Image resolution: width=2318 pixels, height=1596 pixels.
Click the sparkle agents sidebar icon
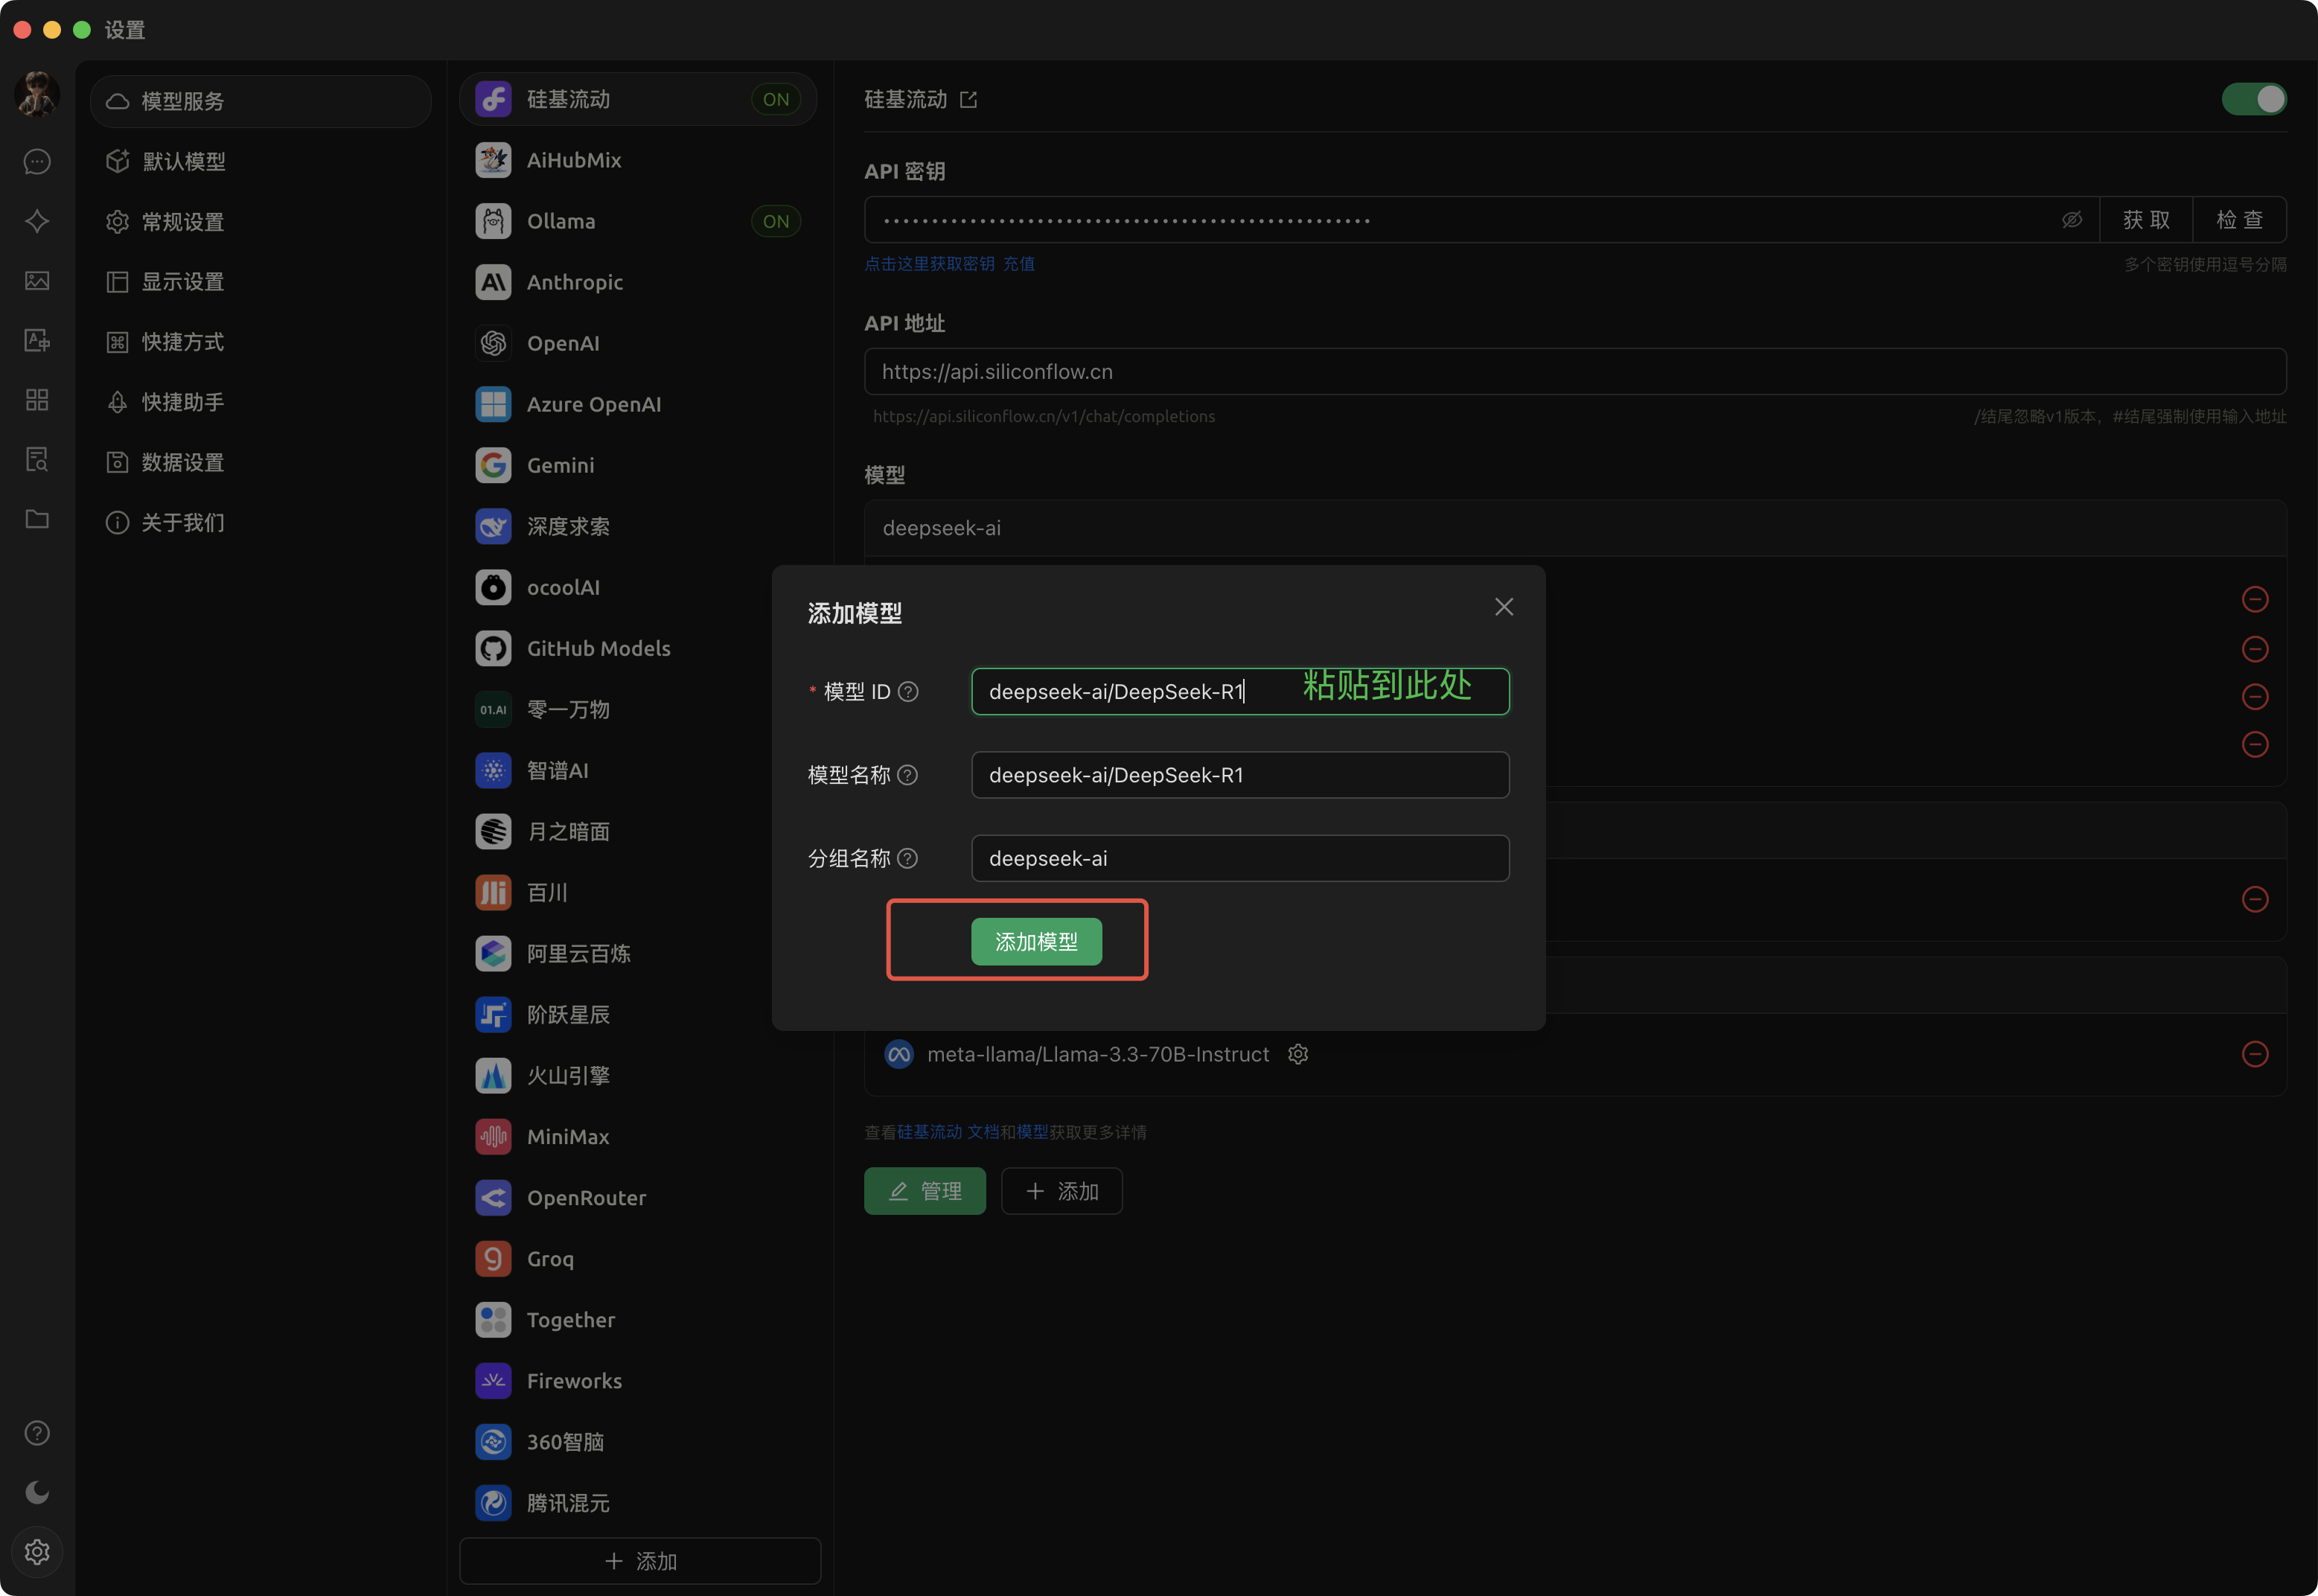point(37,221)
